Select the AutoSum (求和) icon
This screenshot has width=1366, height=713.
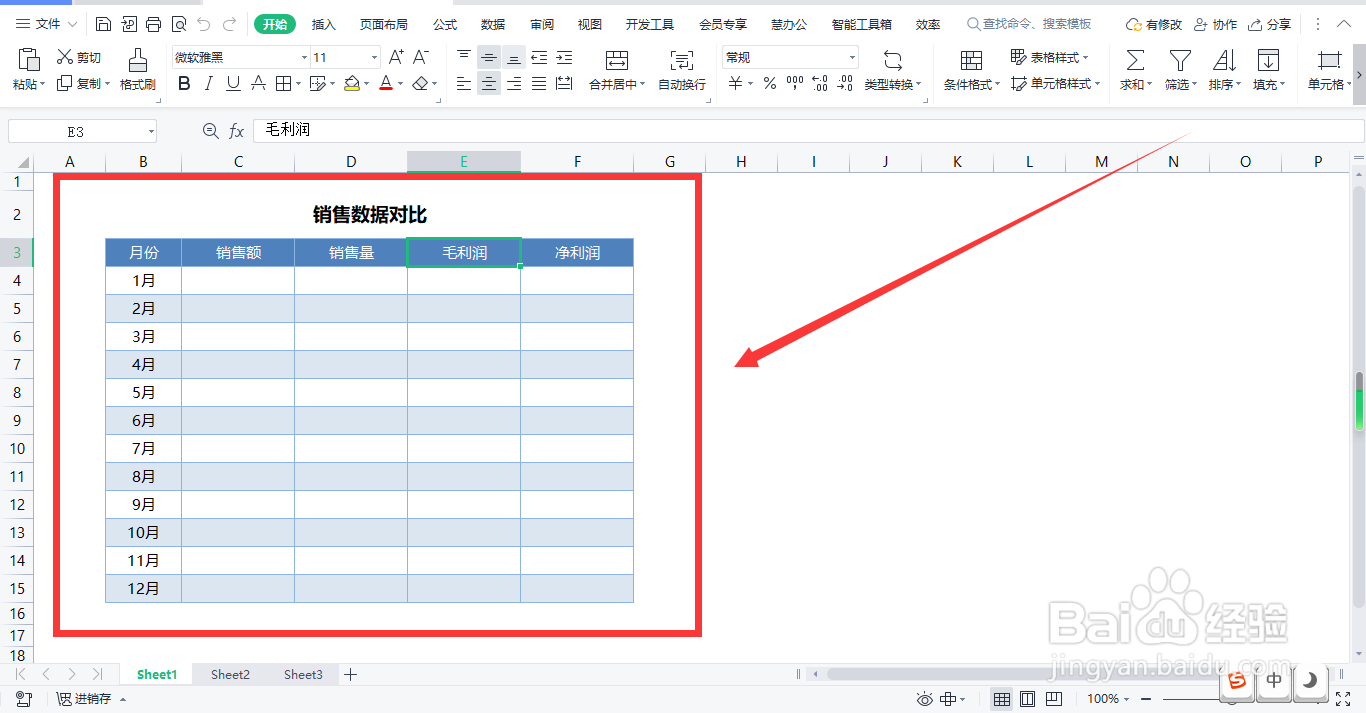point(1133,70)
